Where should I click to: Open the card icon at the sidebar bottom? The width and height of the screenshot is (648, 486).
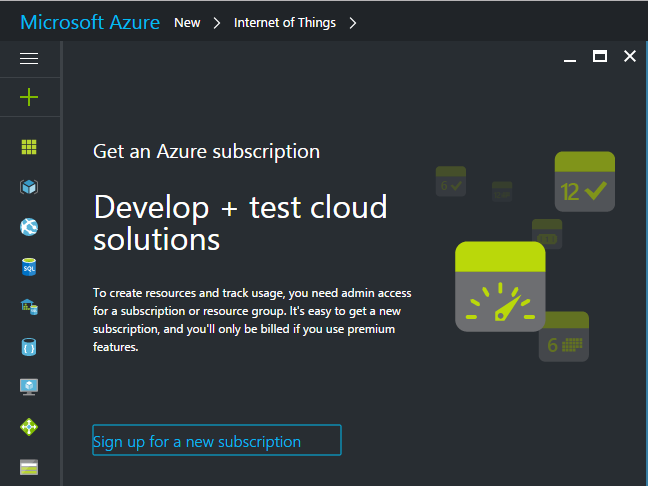pos(29,467)
